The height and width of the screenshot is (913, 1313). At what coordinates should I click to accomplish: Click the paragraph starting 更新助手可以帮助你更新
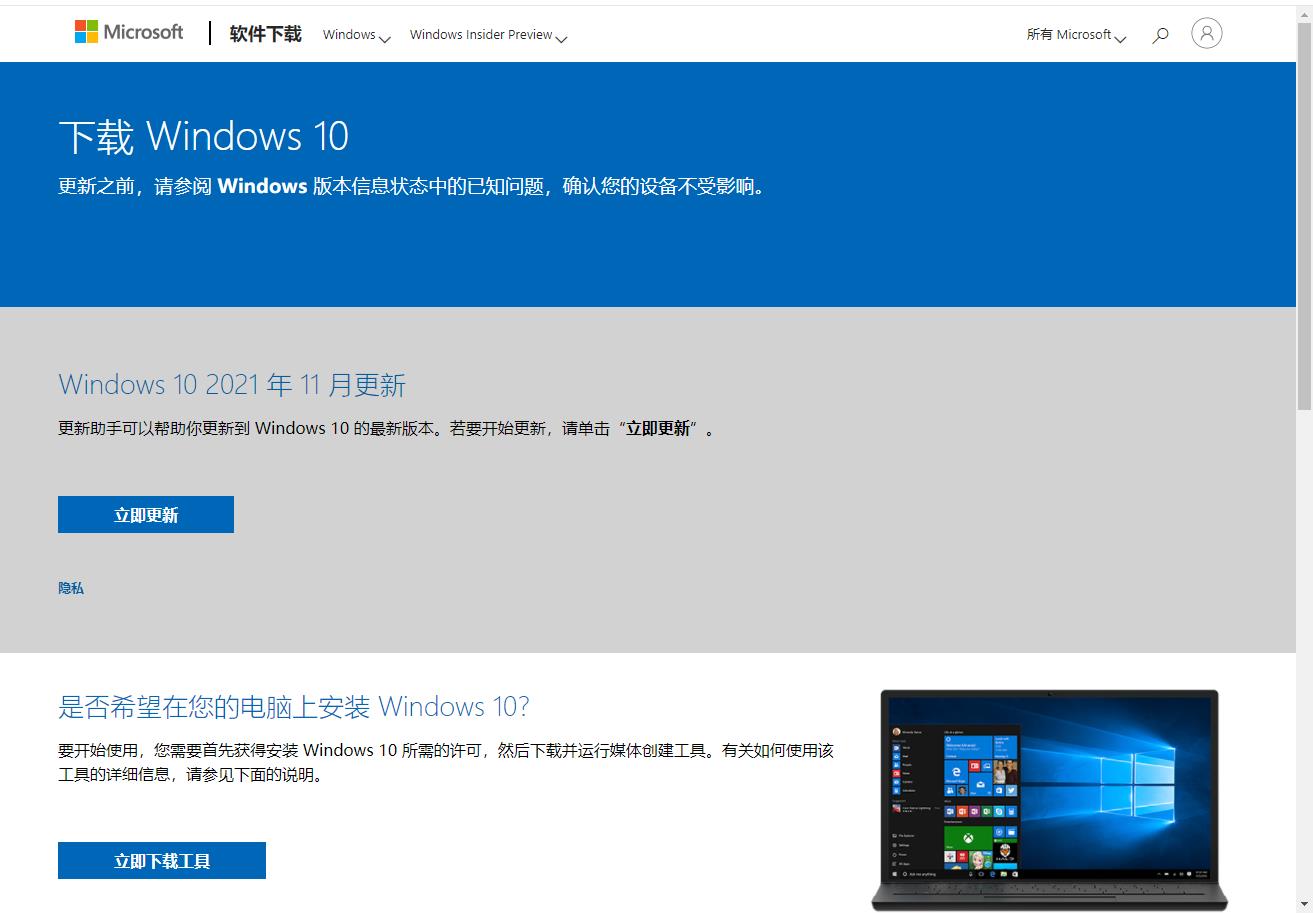tap(387, 428)
